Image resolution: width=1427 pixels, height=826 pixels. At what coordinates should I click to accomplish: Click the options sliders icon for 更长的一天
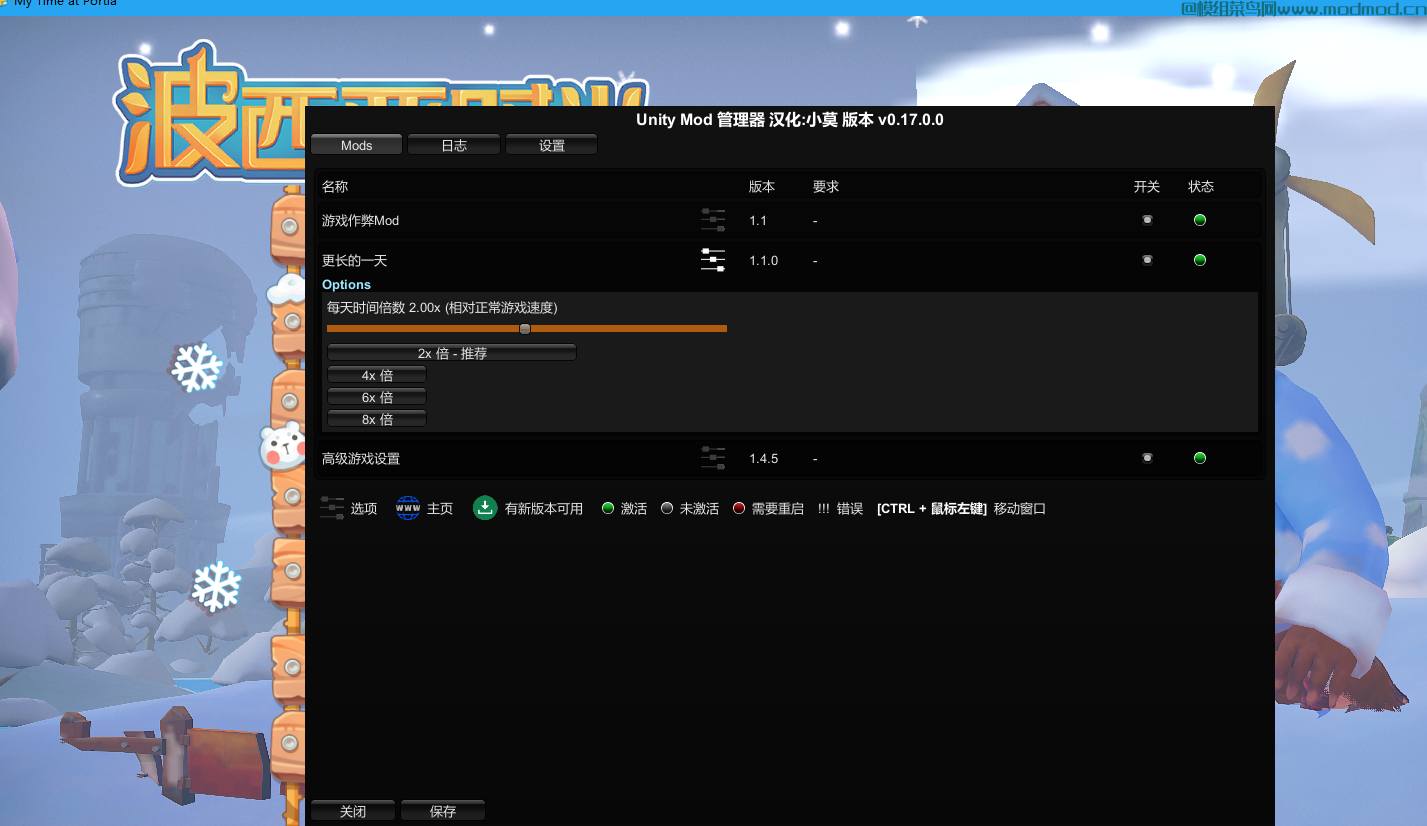tap(713, 261)
